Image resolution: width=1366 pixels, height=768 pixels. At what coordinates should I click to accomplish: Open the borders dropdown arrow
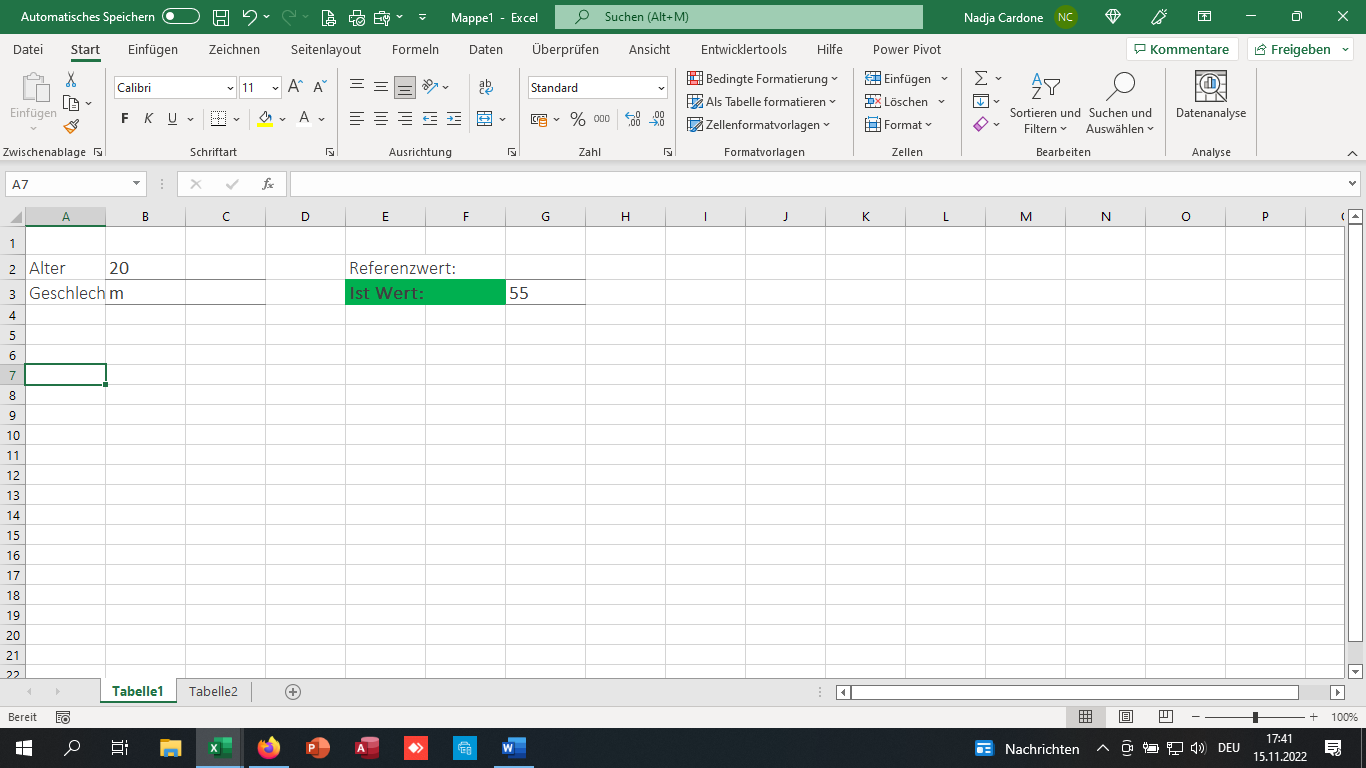[237, 119]
